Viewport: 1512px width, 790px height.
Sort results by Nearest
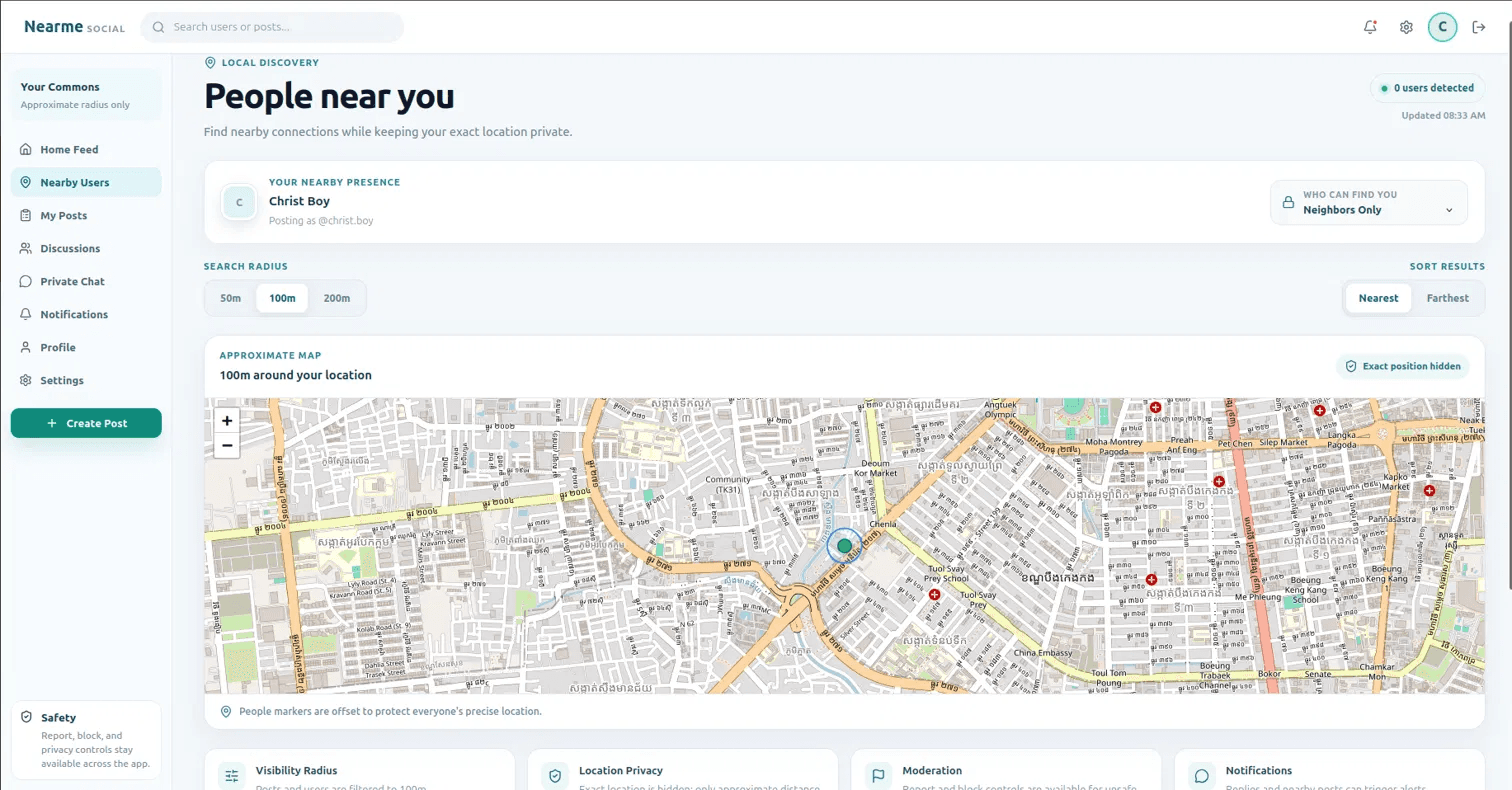[1378, 298]
